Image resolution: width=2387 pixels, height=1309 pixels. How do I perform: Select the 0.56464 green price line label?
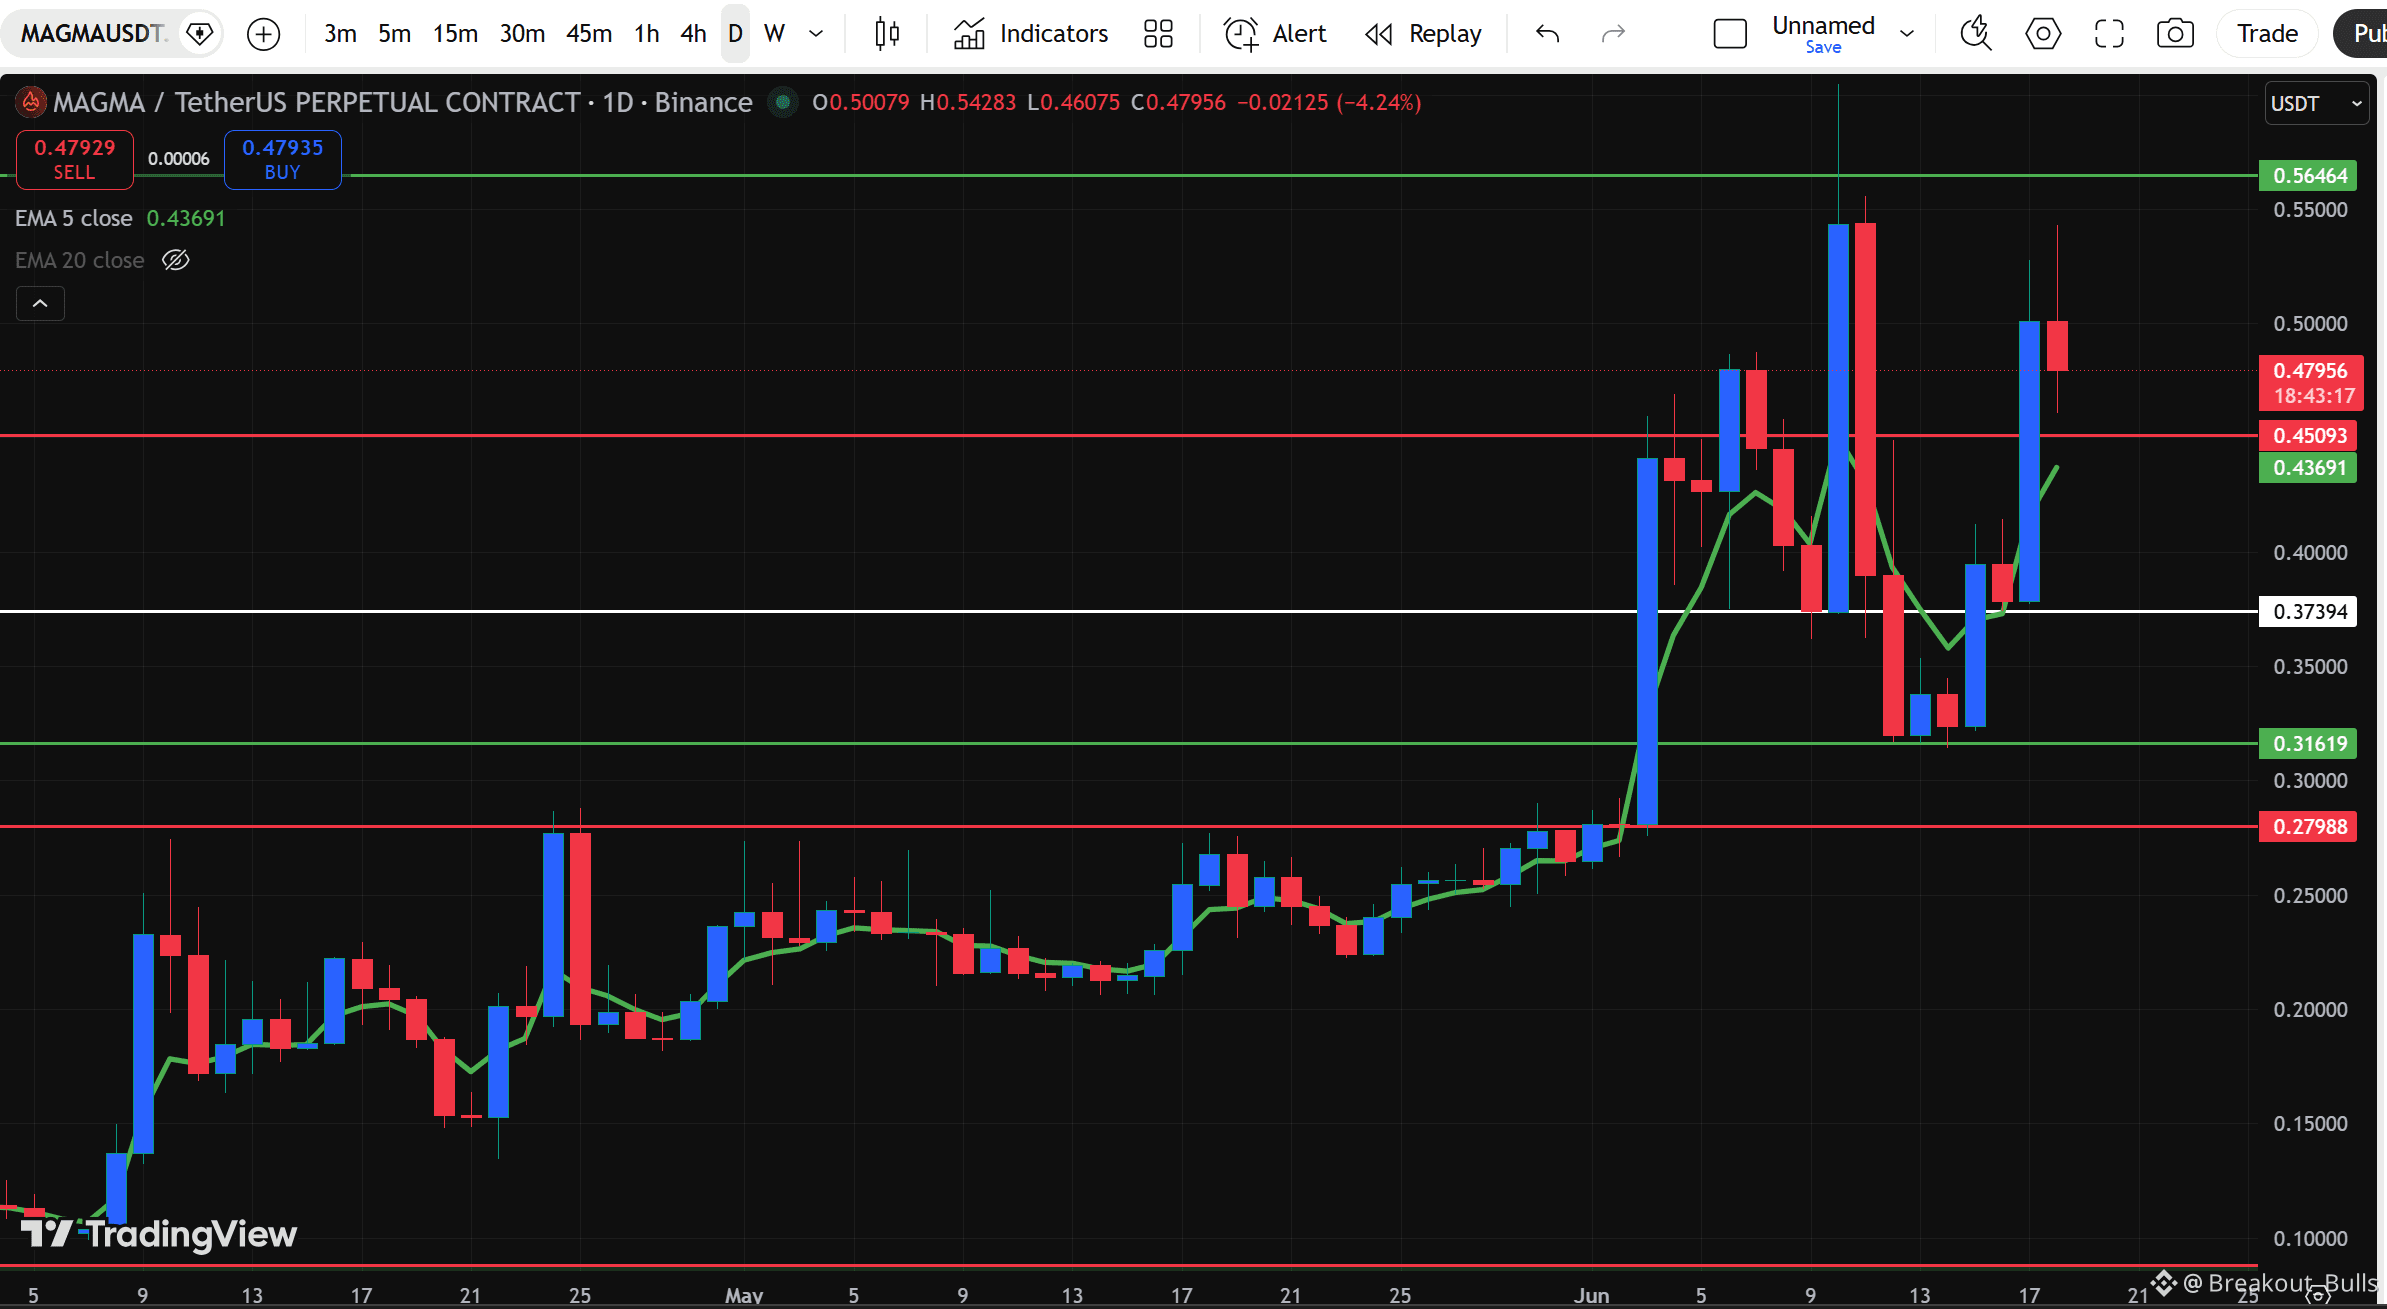2308,176
